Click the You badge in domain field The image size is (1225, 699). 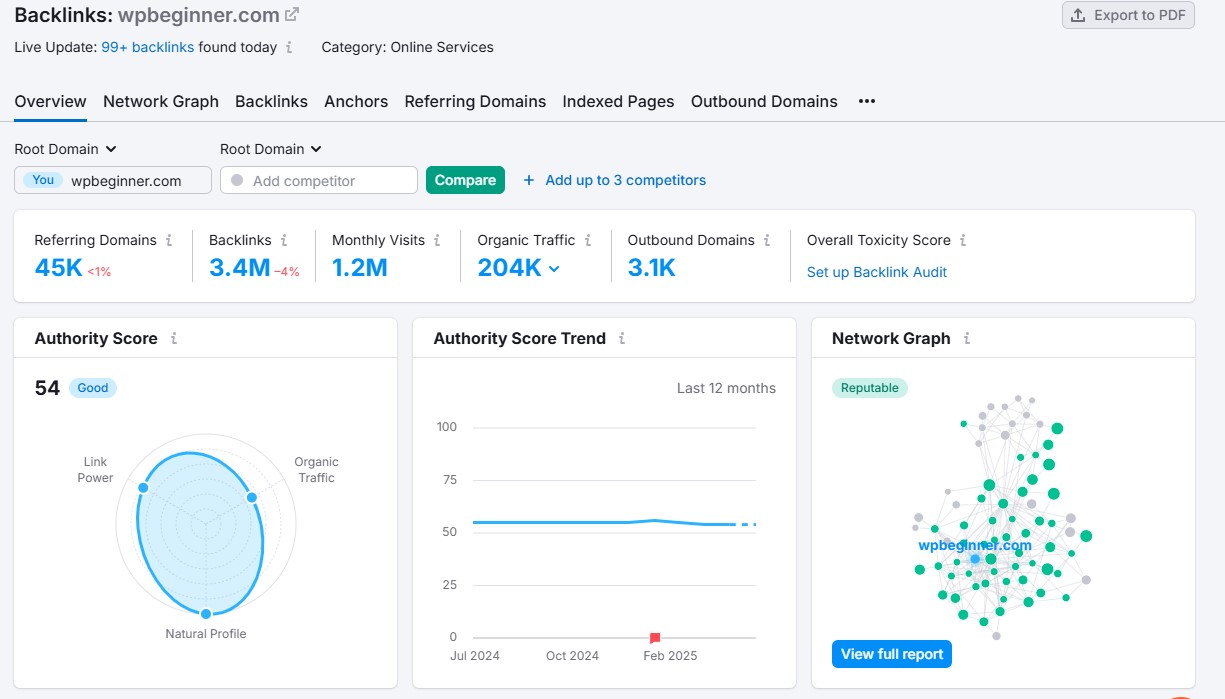43,180
